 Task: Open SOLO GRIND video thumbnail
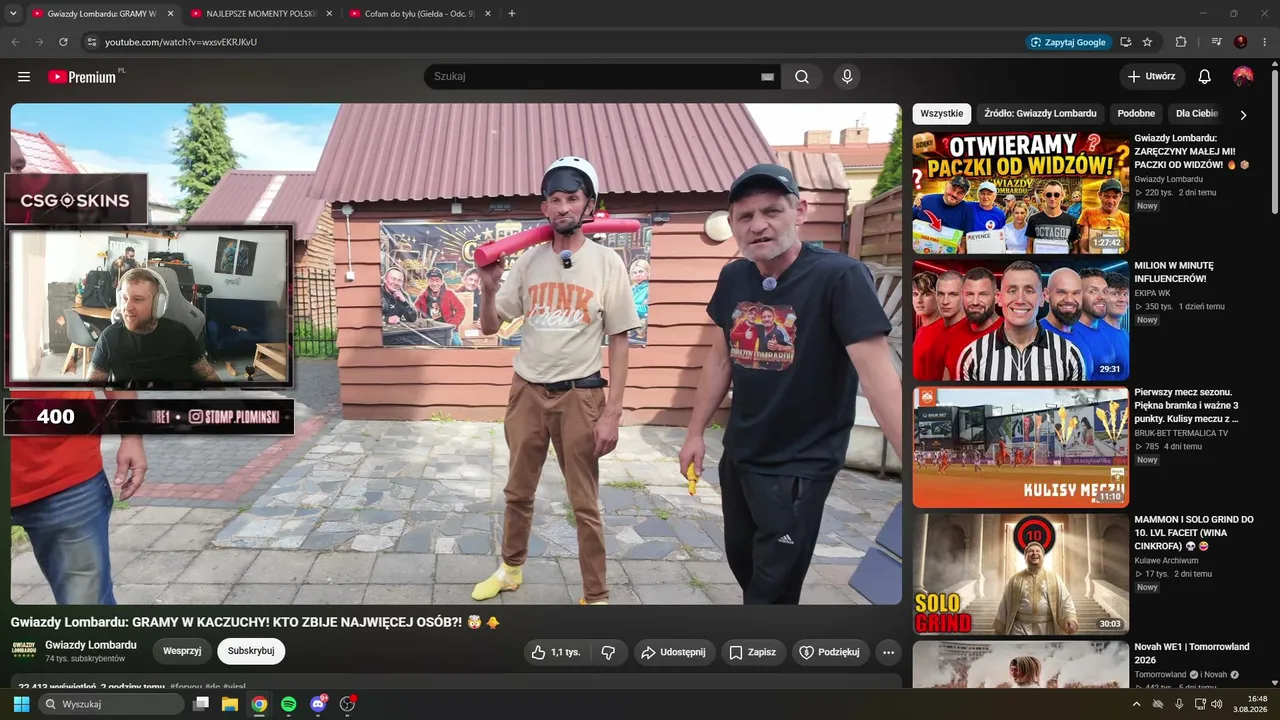[1020, 574]
